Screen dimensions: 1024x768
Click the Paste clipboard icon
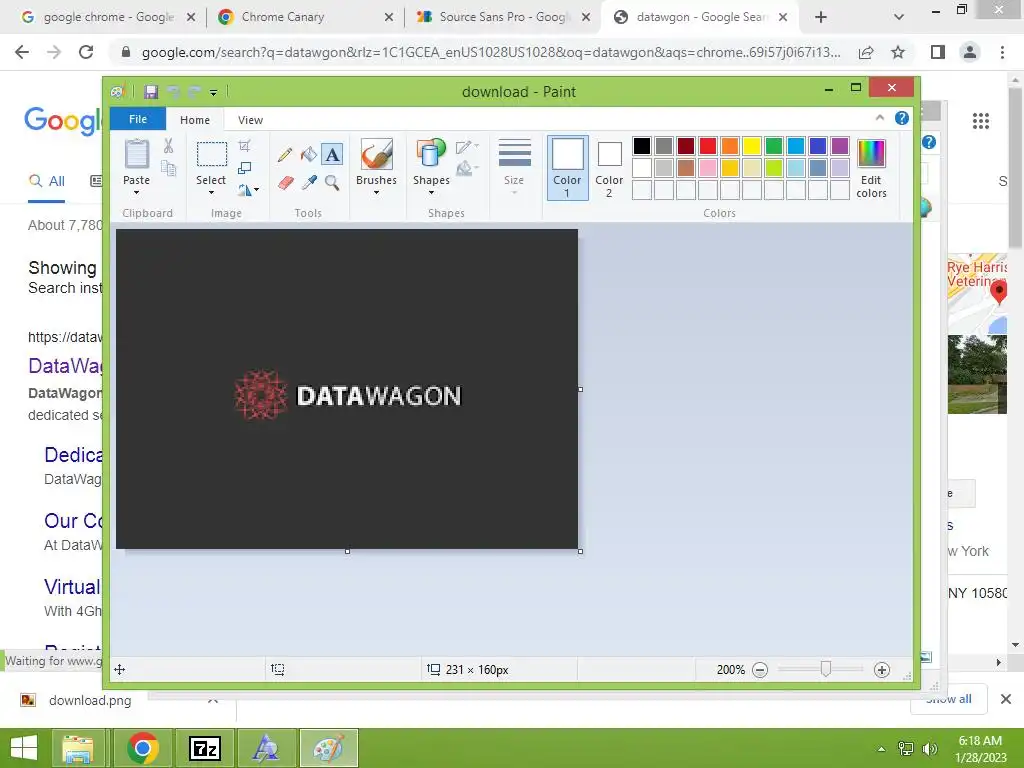click(x=136, y=155)
